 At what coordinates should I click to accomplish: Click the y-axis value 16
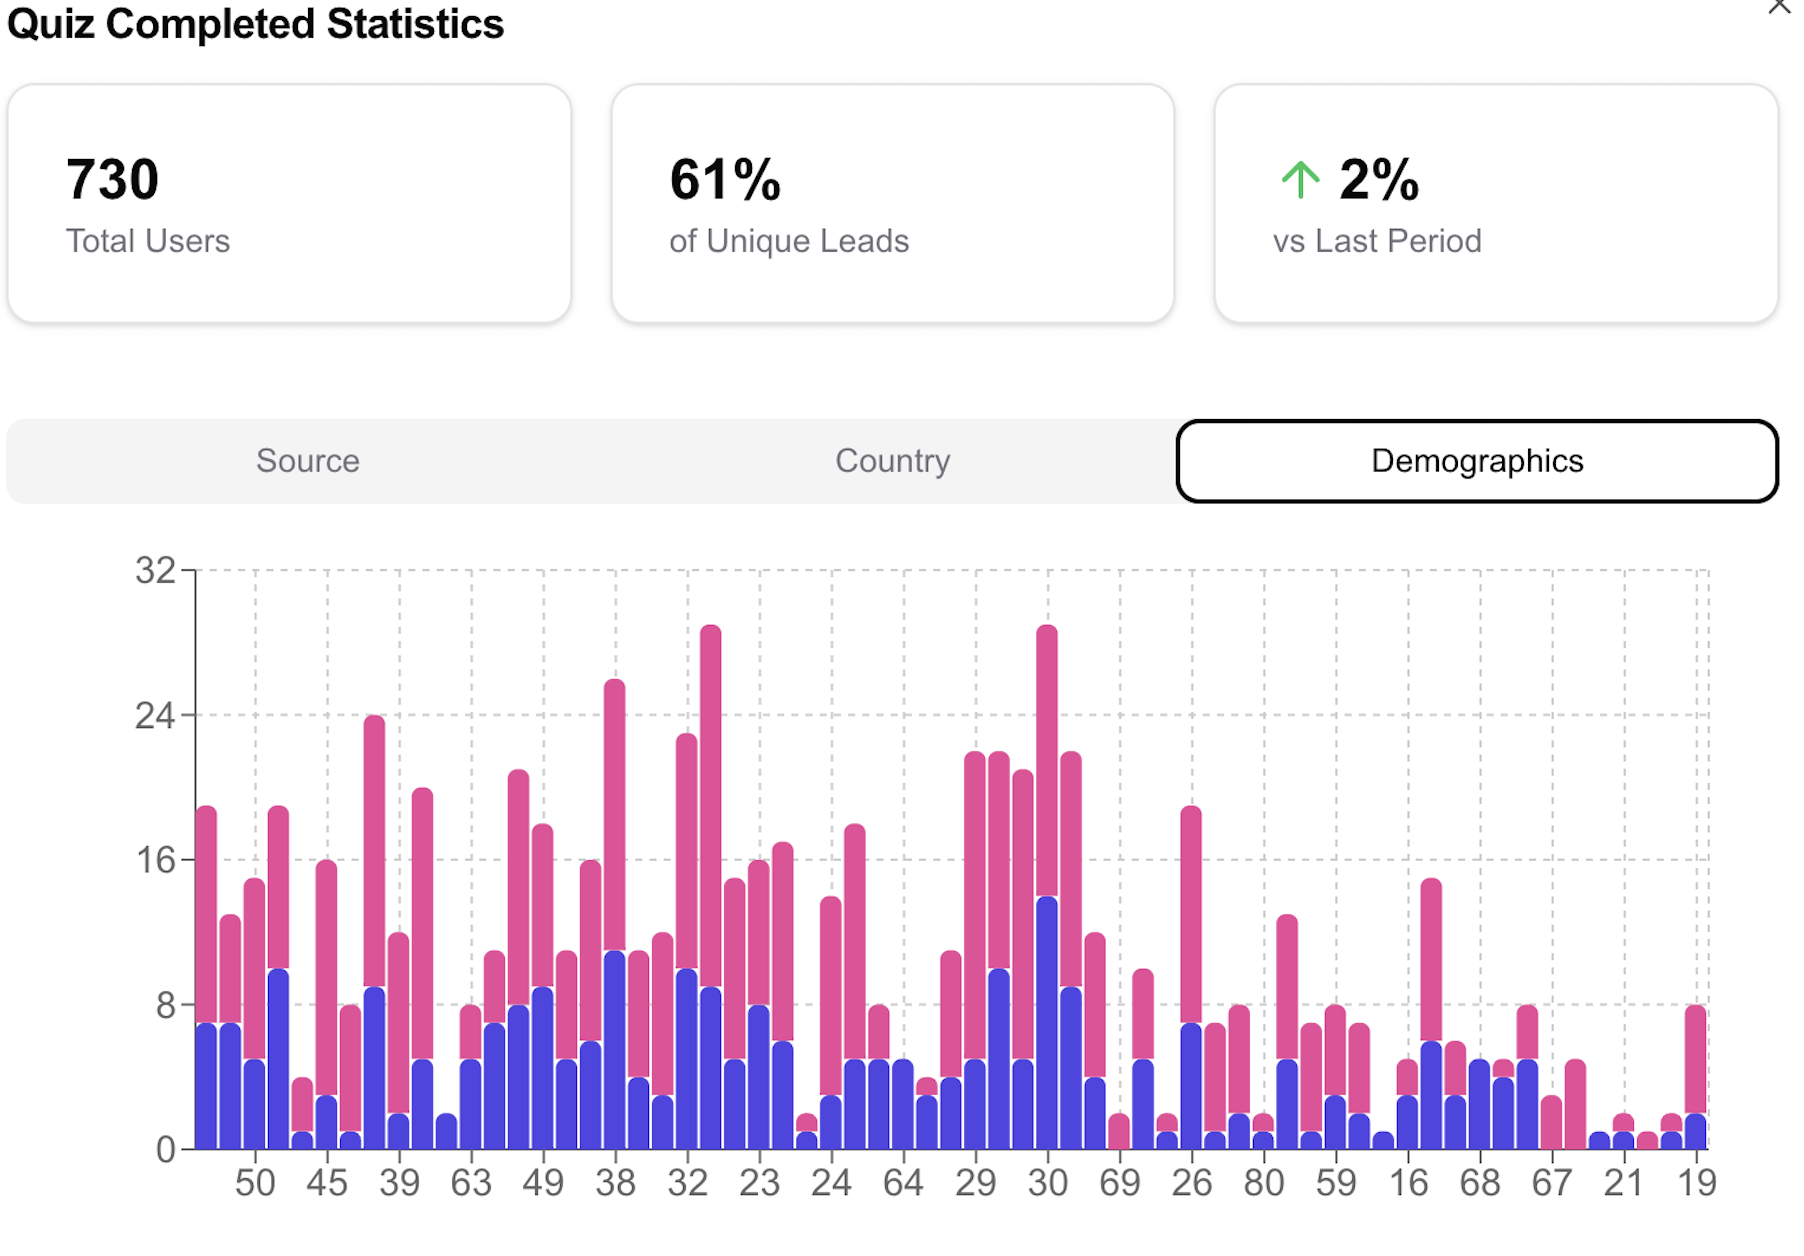click(x=156, y=858)
